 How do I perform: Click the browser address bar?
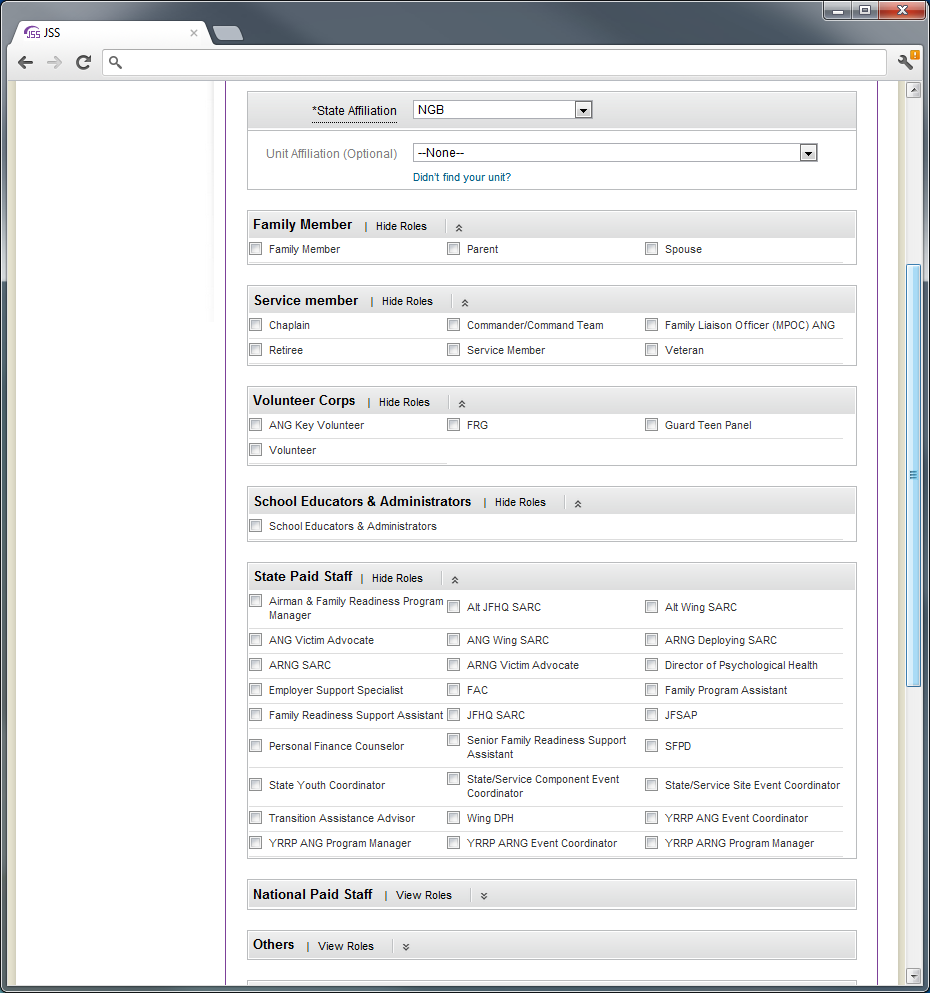(494, 62)
